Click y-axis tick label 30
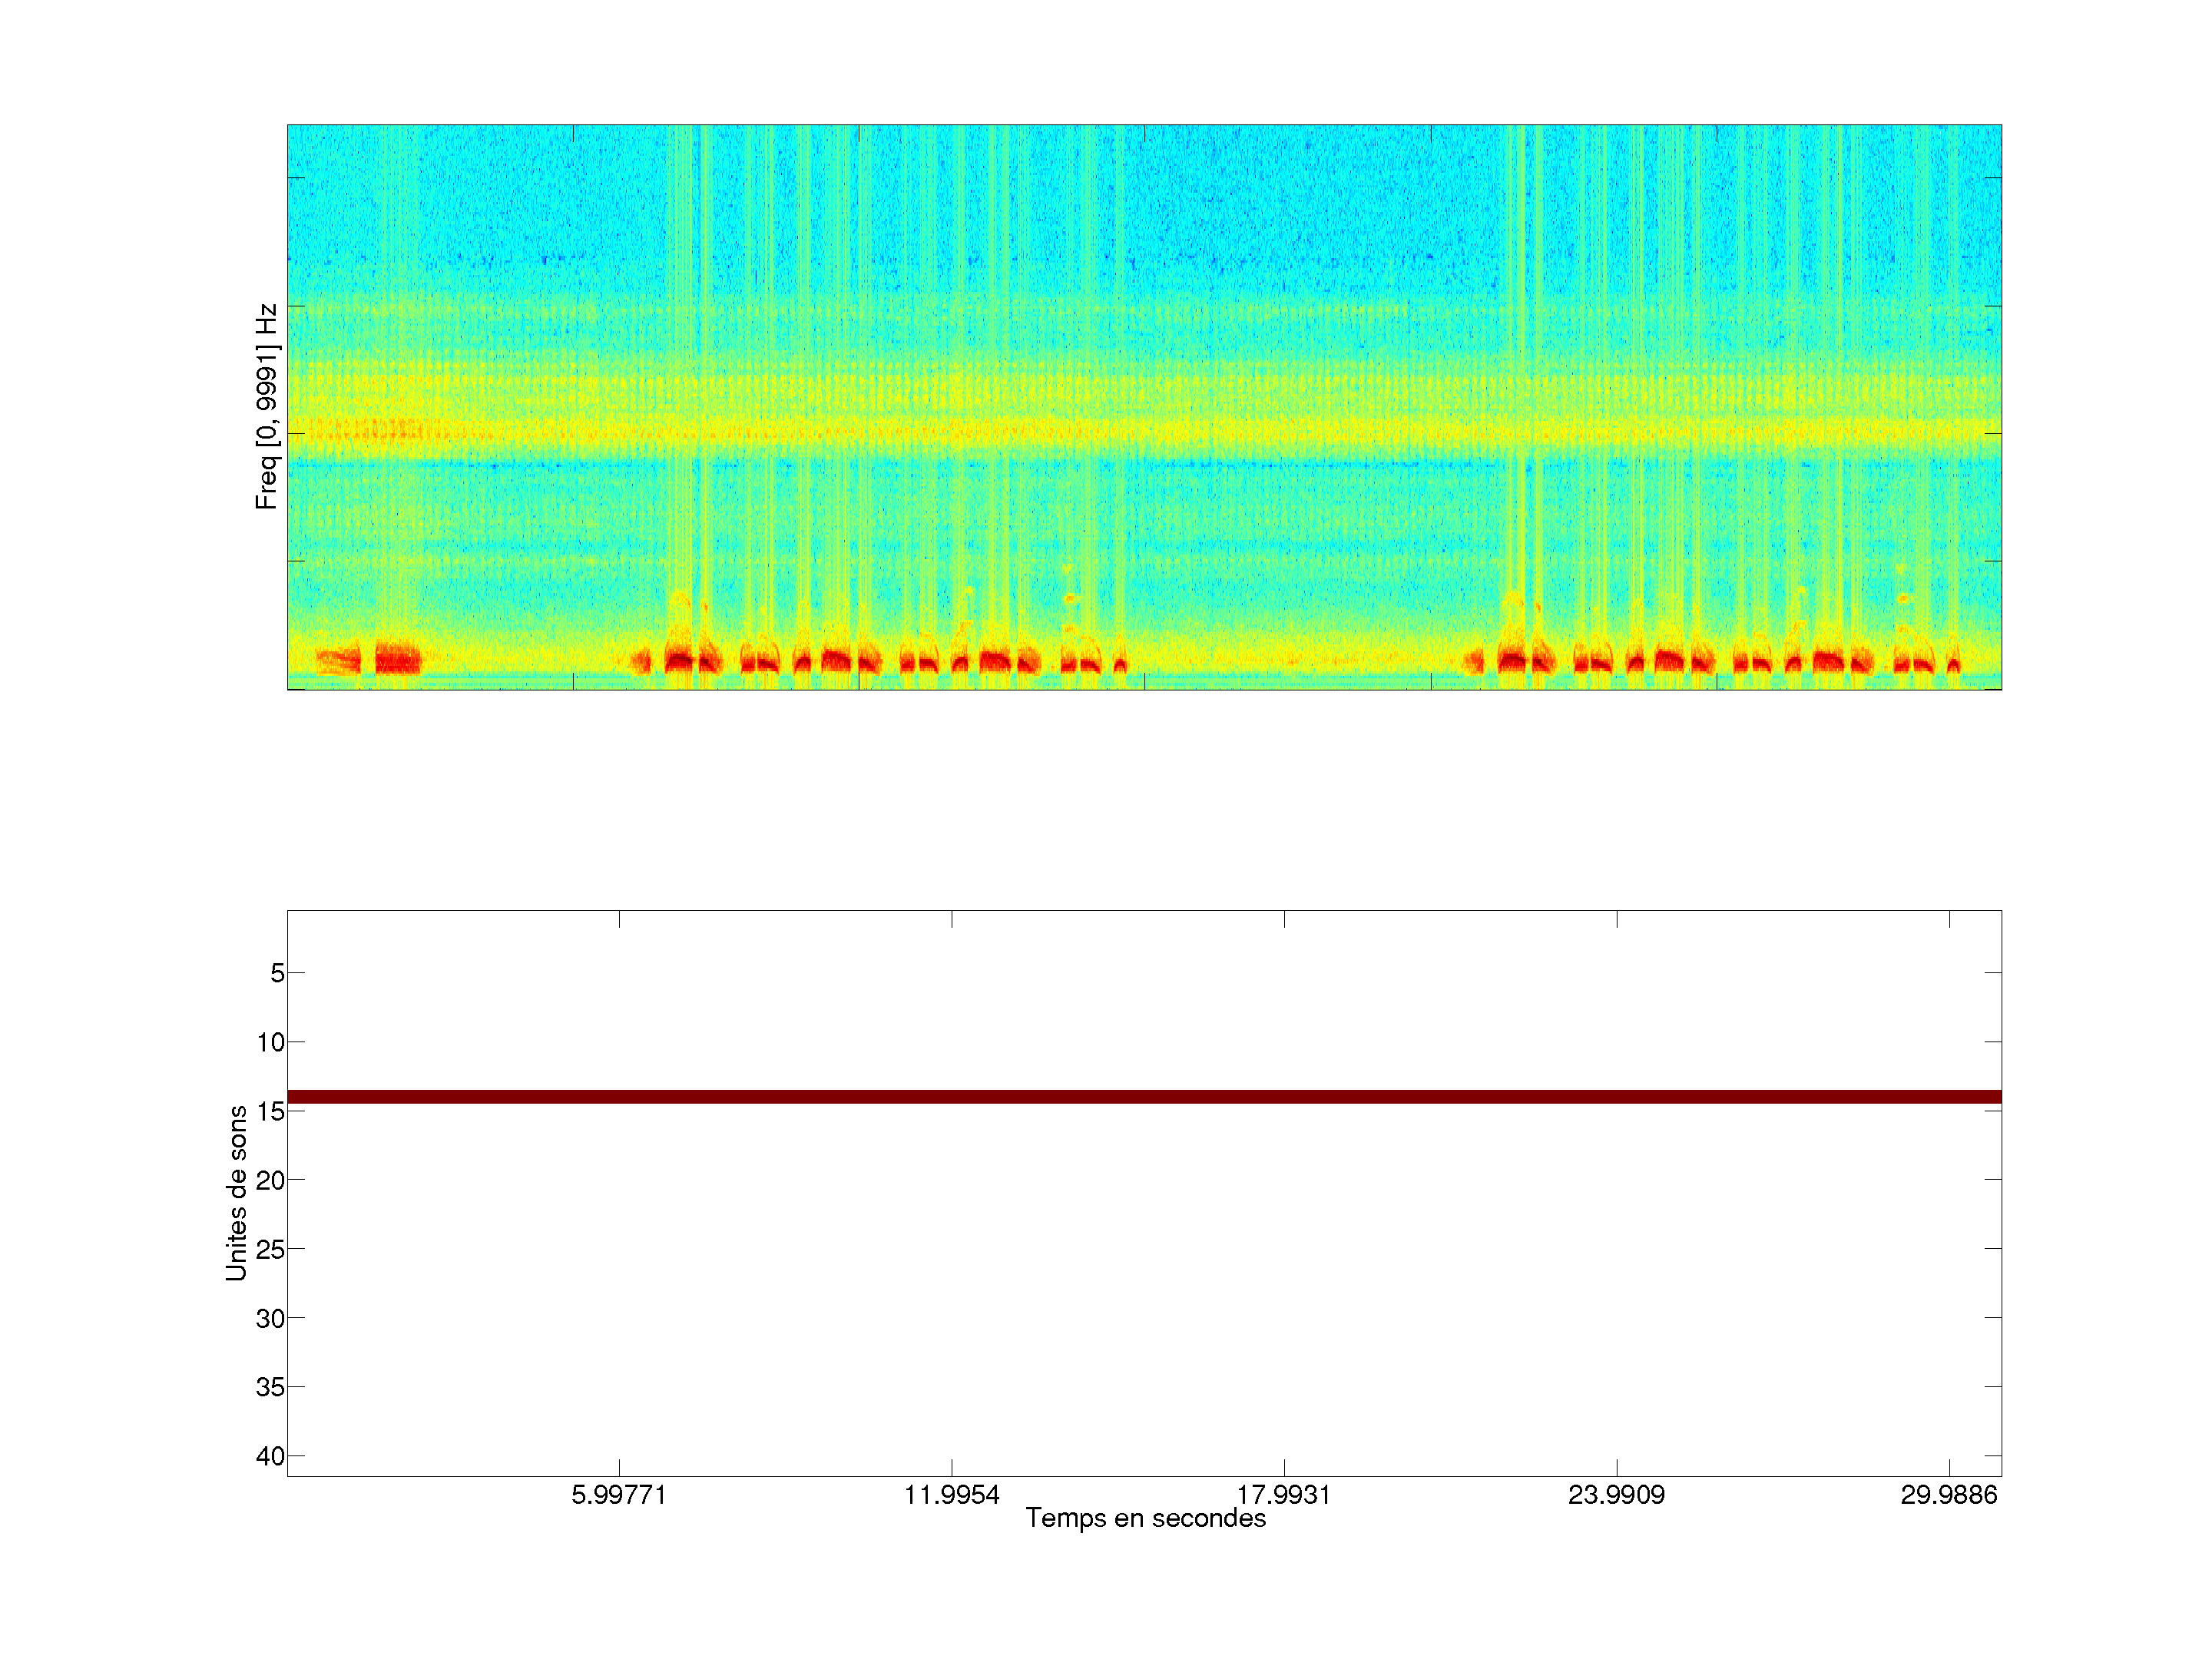 270,1318
